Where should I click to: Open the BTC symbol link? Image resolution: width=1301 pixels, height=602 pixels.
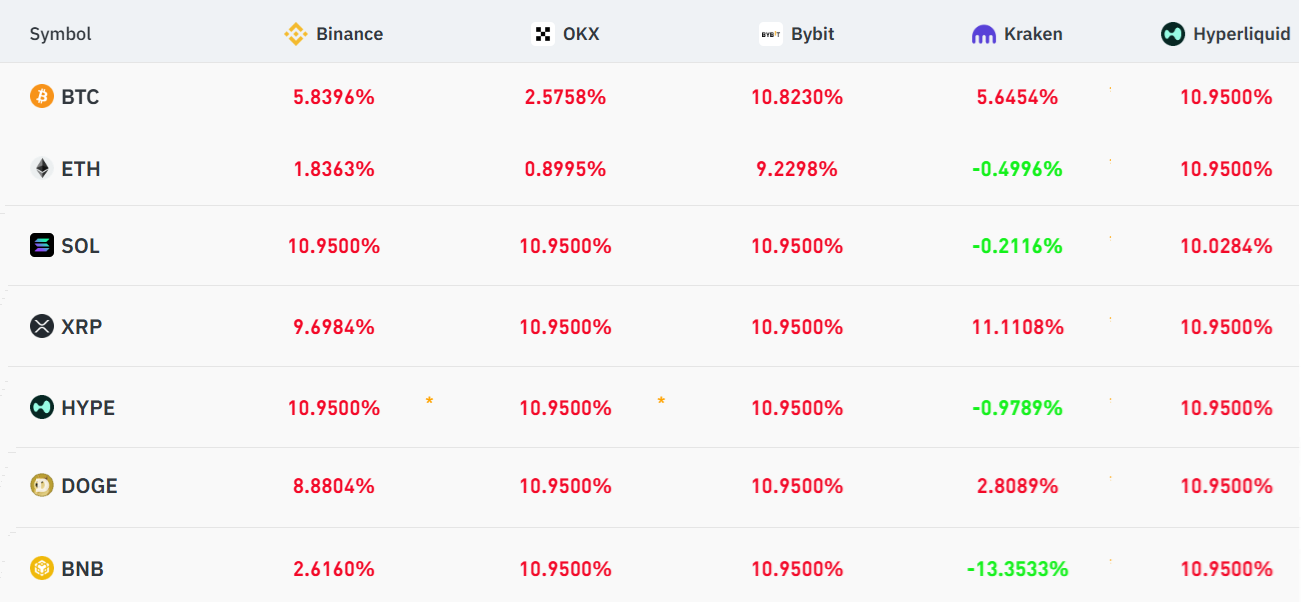click(80, 97)
